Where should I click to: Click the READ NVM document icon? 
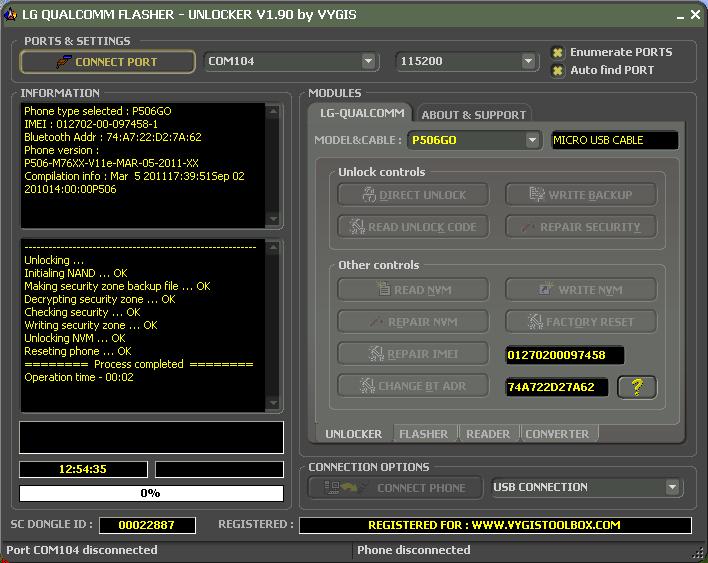pyautogui.click(x=383, y=288)
